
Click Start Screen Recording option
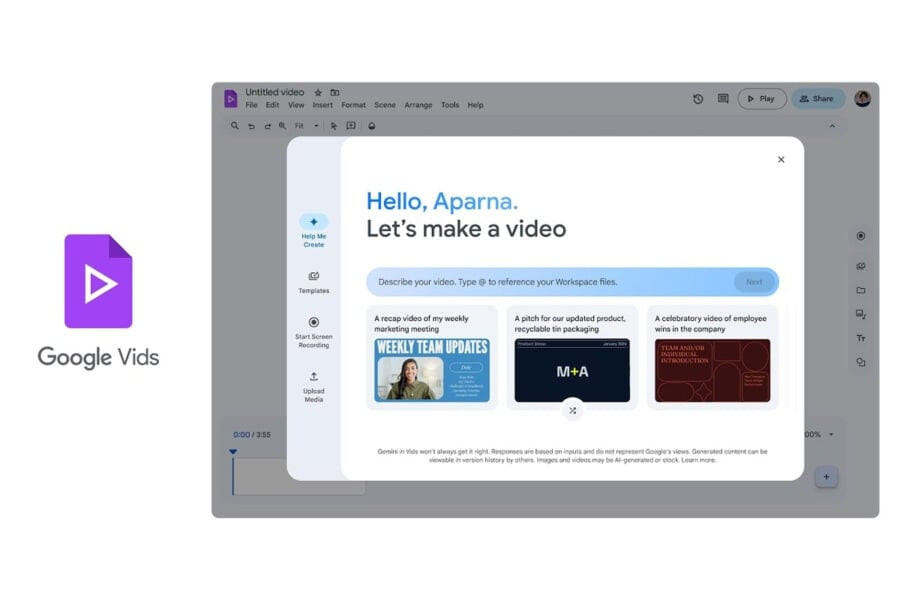point(313,332)
